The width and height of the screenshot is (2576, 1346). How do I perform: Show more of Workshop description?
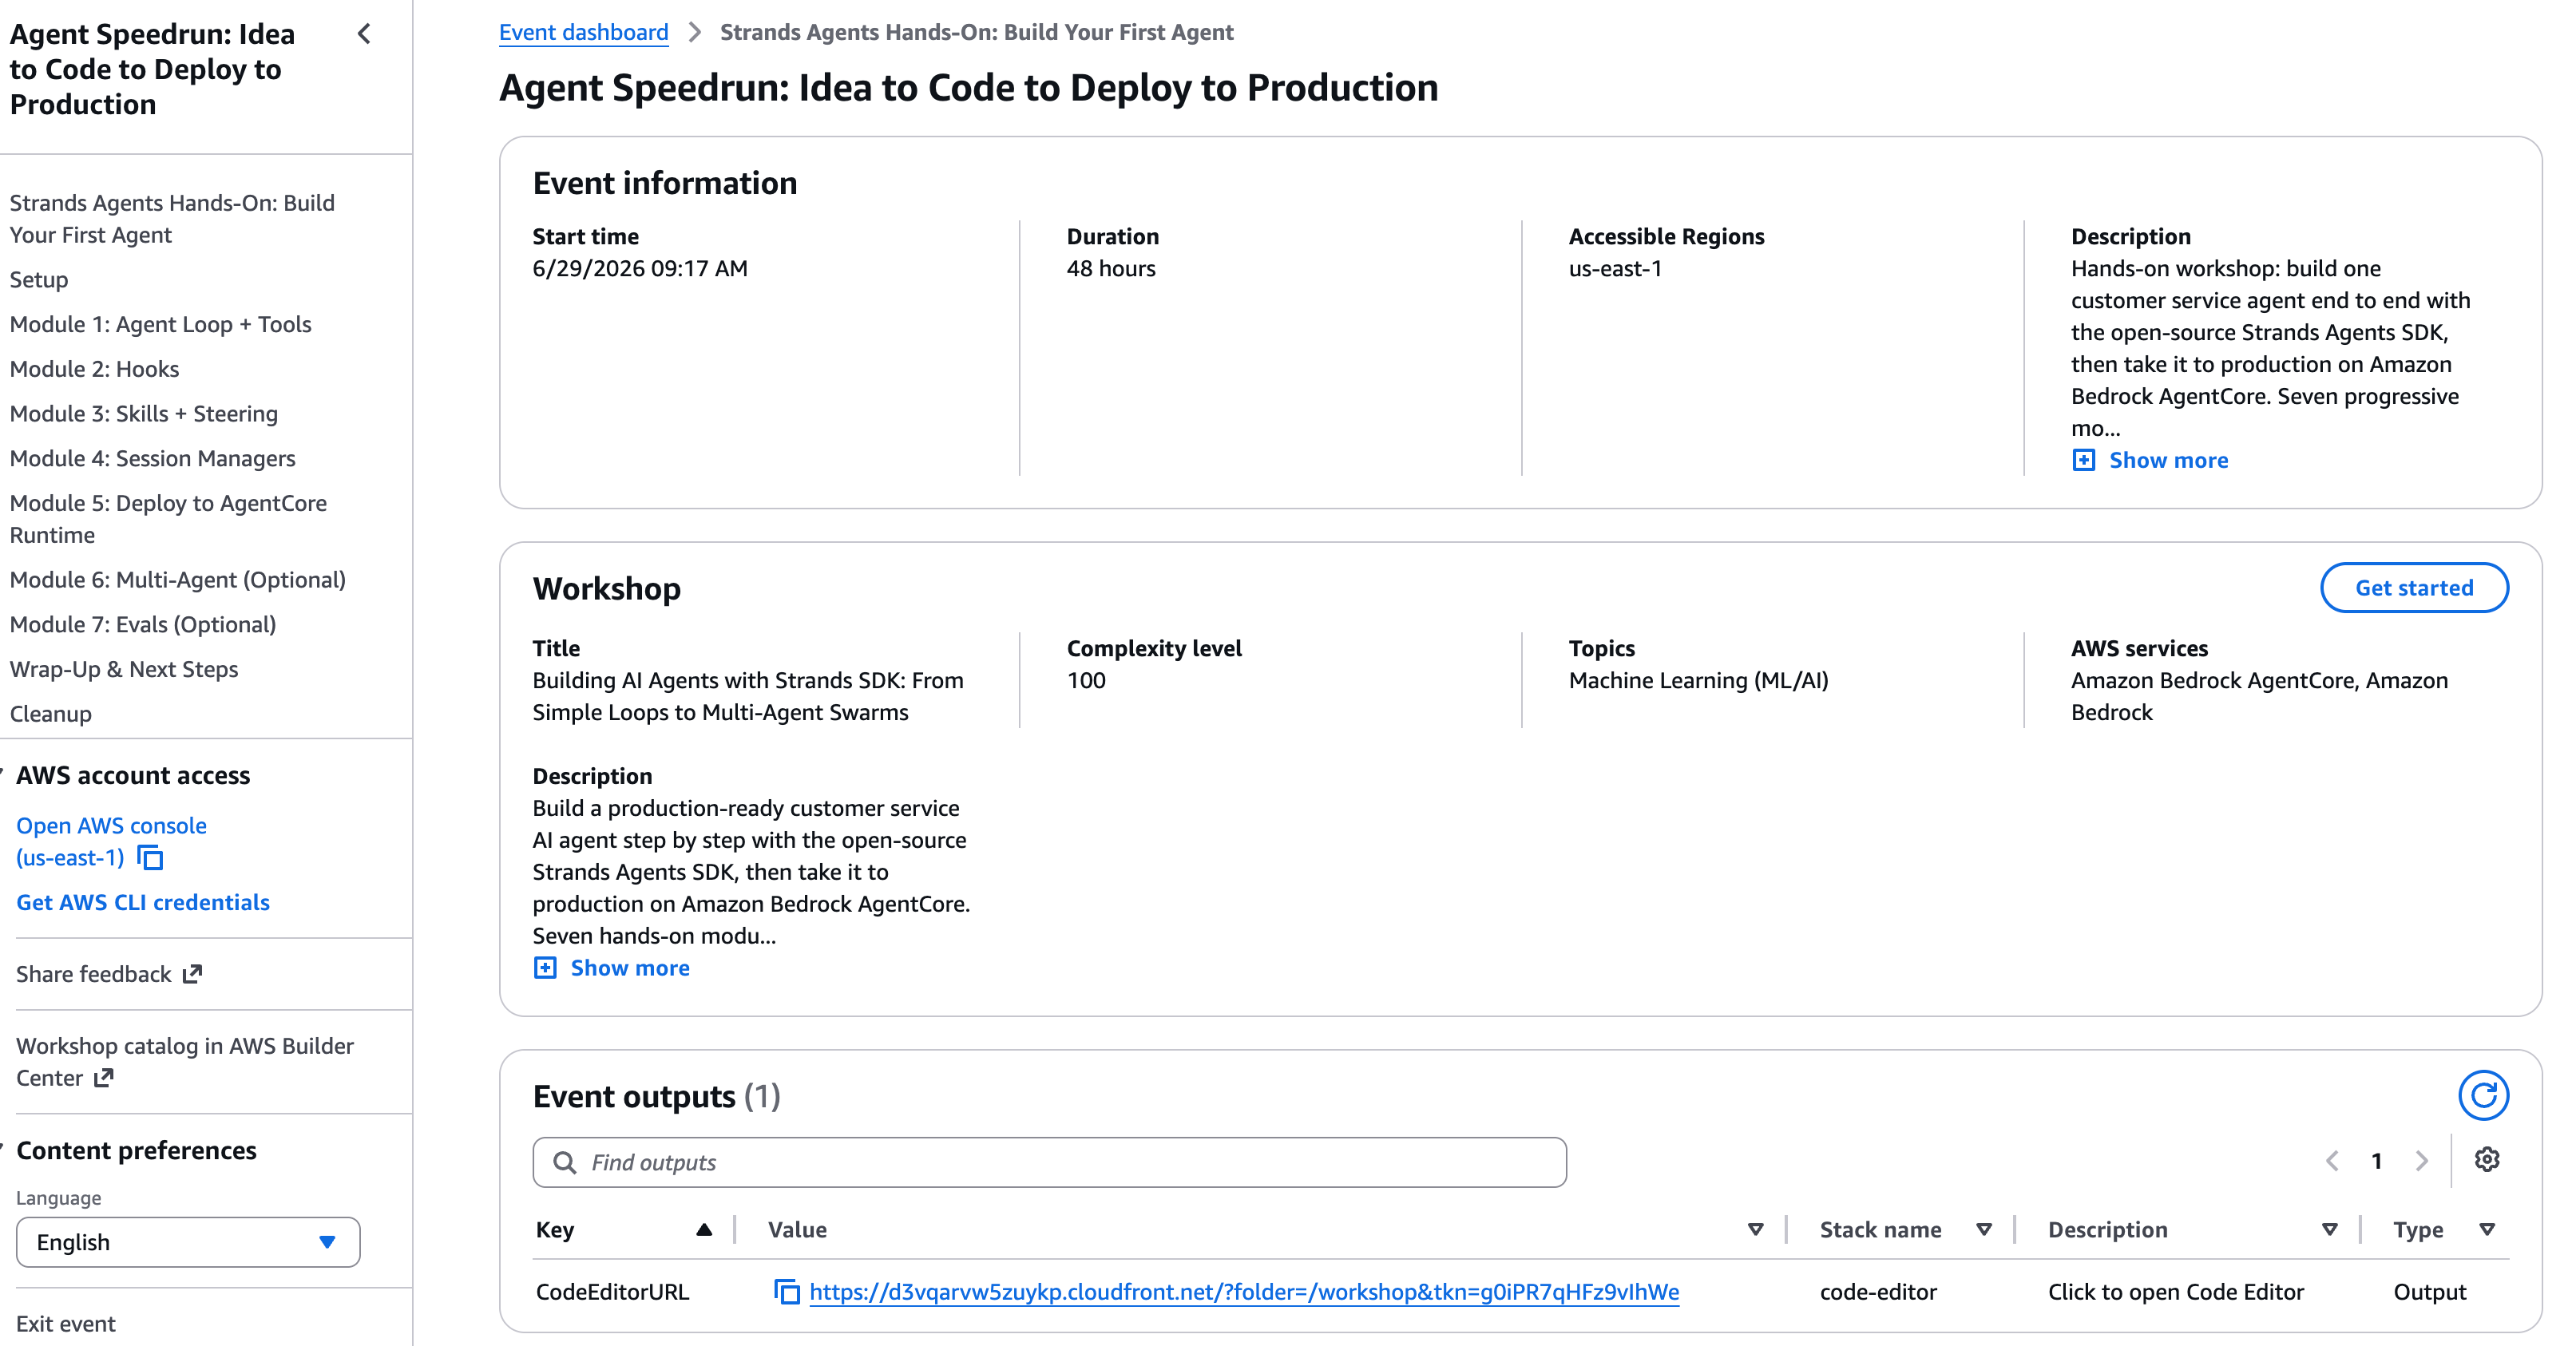tap(630, 968)
